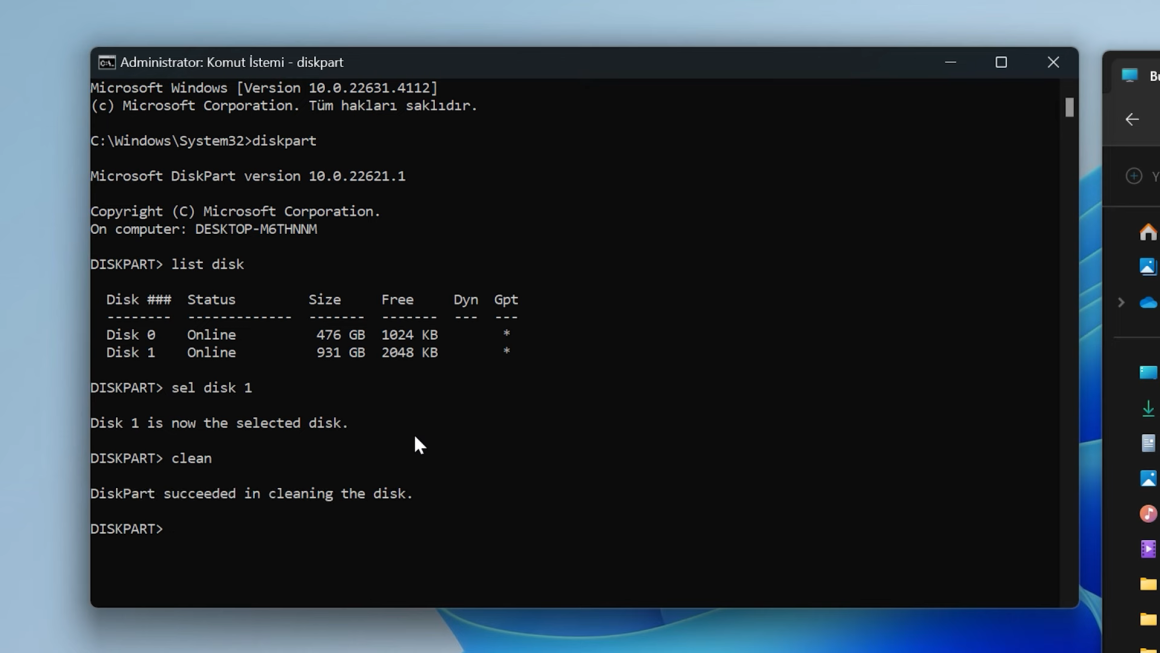Open the Music folder in Explorer sidebar

tap(1148, 514)
